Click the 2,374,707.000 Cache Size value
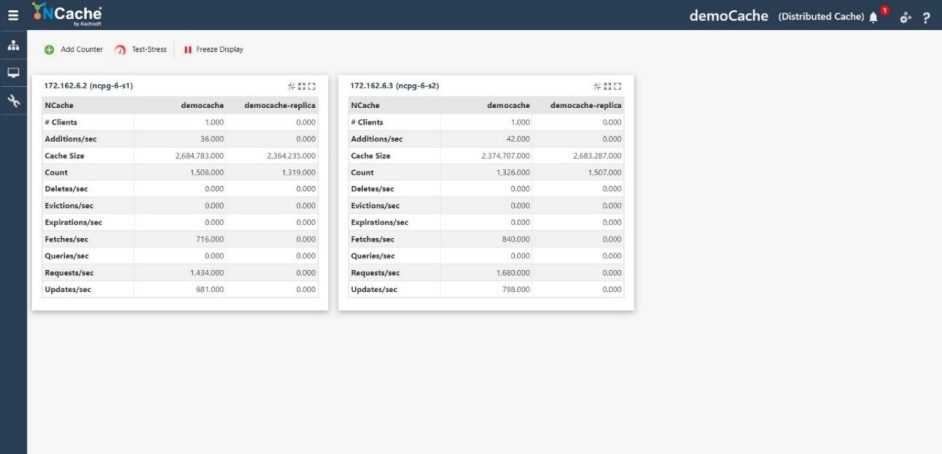 tap(506, 156)
